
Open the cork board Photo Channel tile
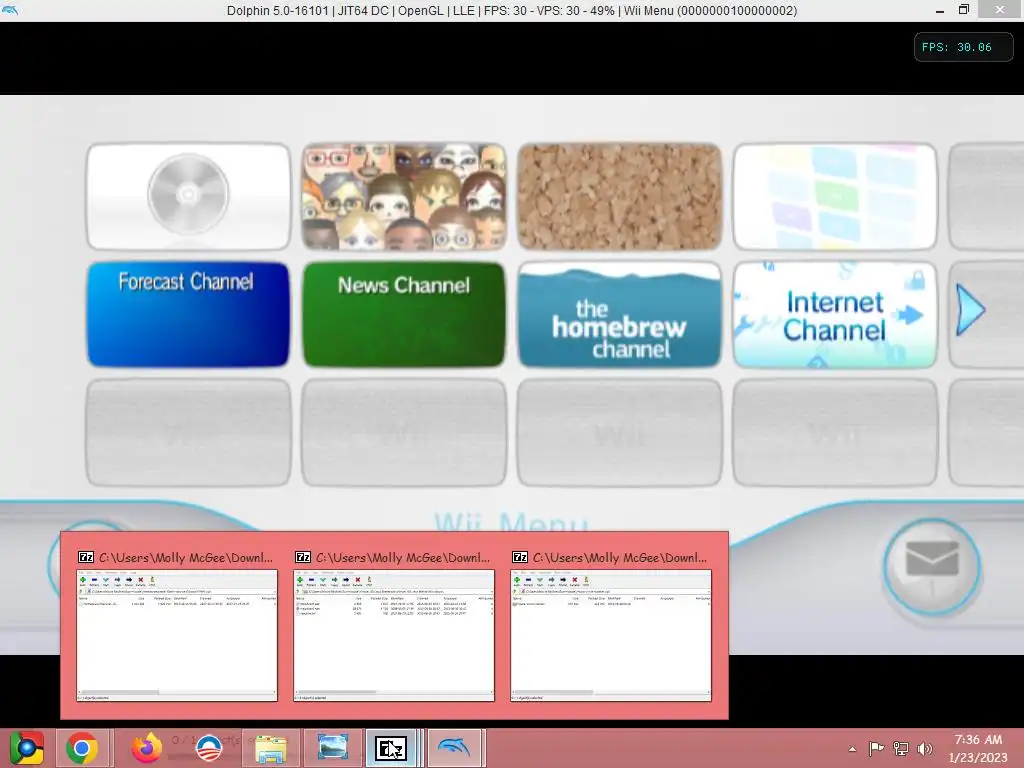[x=619, y=196]
